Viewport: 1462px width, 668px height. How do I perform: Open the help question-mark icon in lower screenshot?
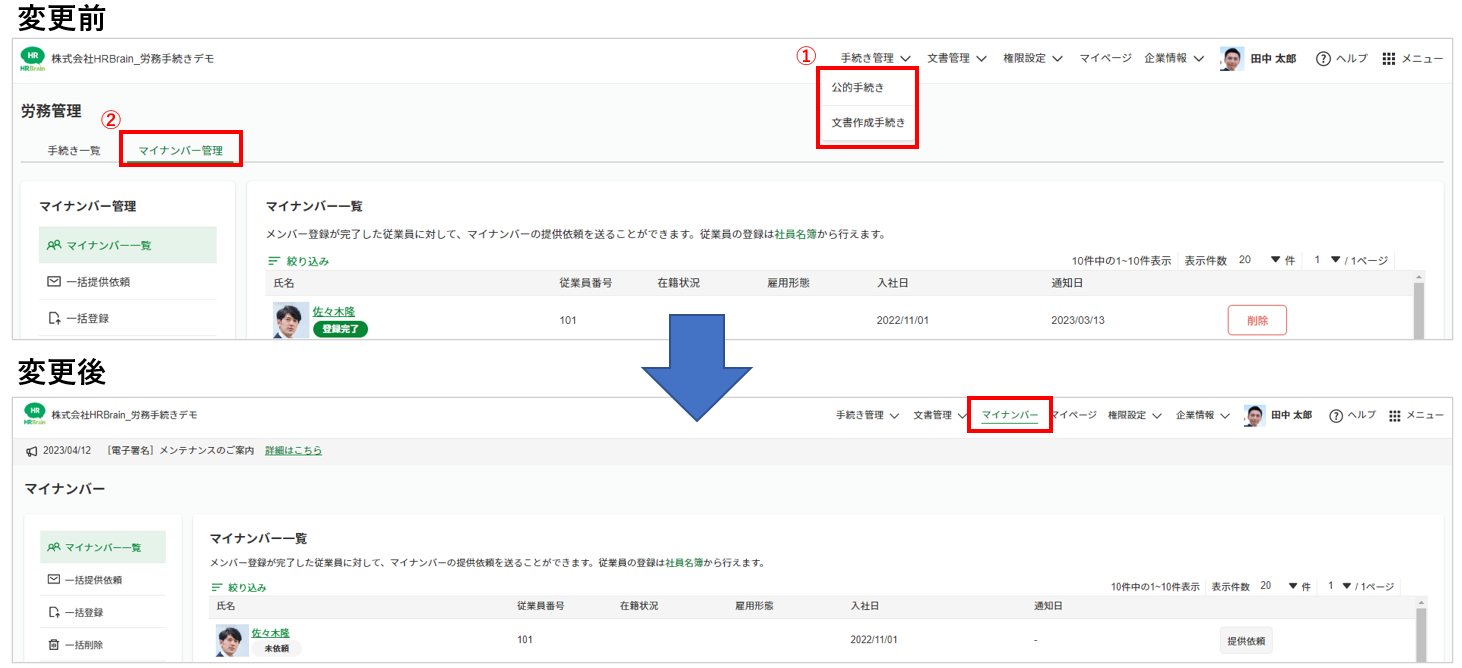click(1335, 415)
